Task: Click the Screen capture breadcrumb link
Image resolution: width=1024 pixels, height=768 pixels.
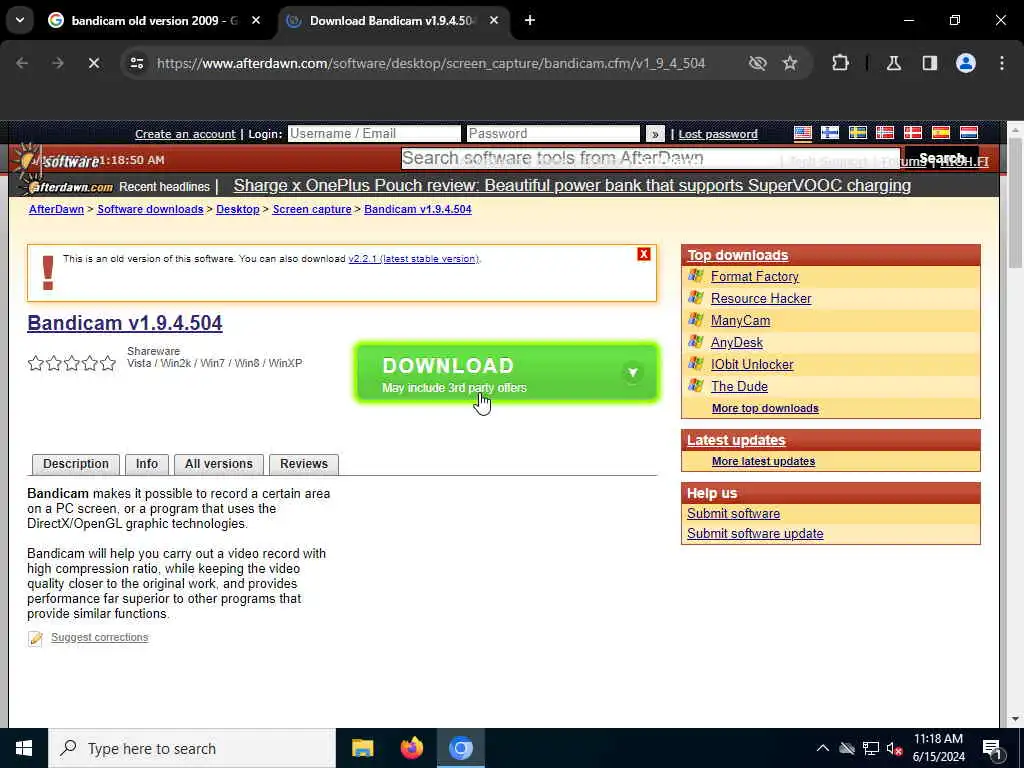Action: 312,209
